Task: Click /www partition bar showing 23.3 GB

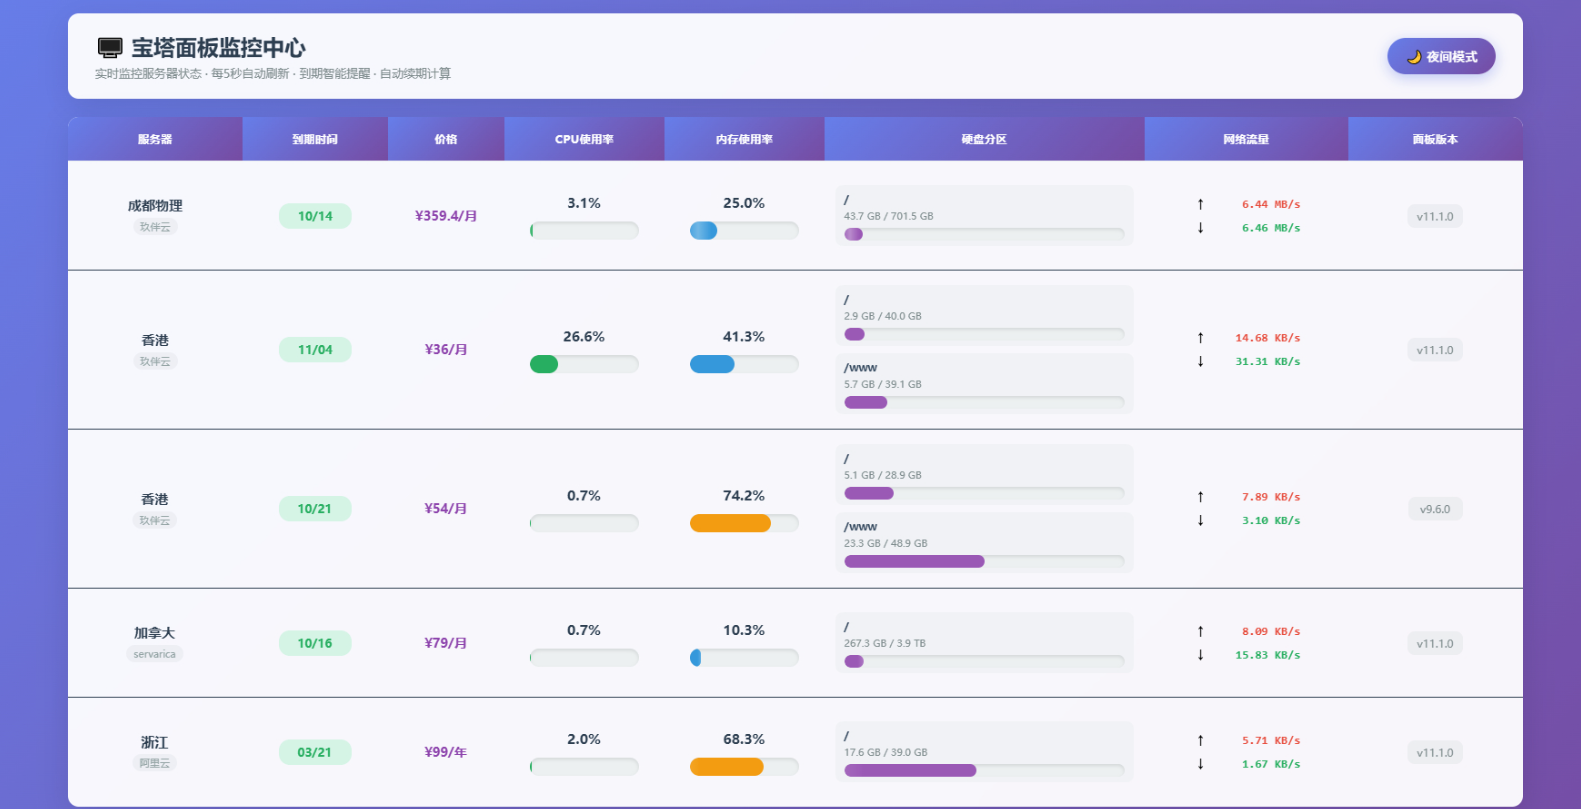Action: [984, 561]
